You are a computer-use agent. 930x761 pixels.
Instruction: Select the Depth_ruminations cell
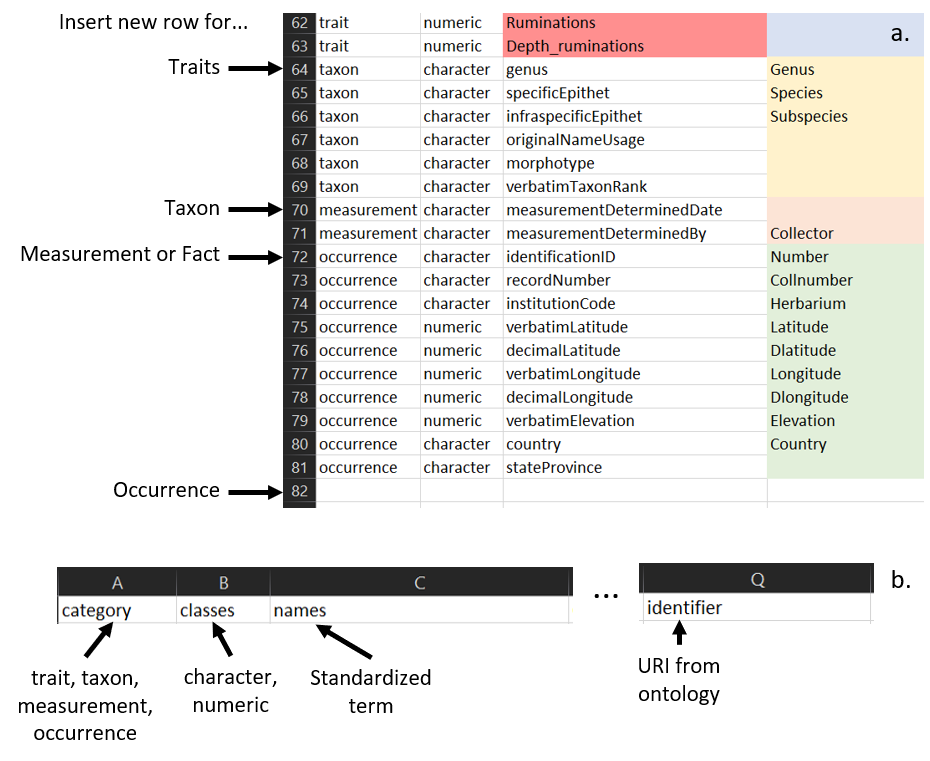(x=634, y=46)
